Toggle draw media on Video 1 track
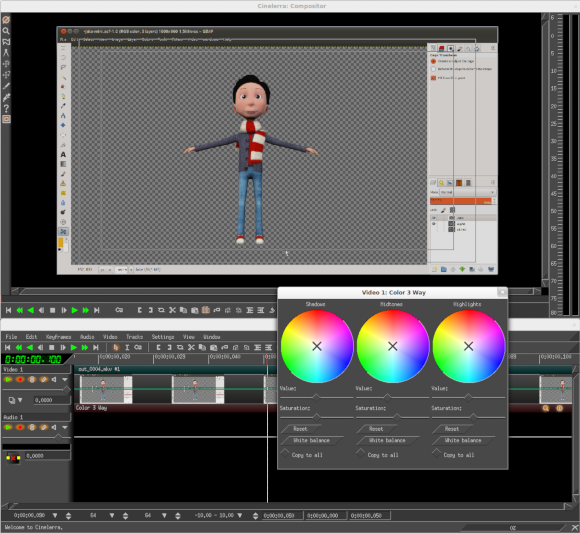Image resolution: width=580 pixels, height=533 pixels. coord(44,379)
